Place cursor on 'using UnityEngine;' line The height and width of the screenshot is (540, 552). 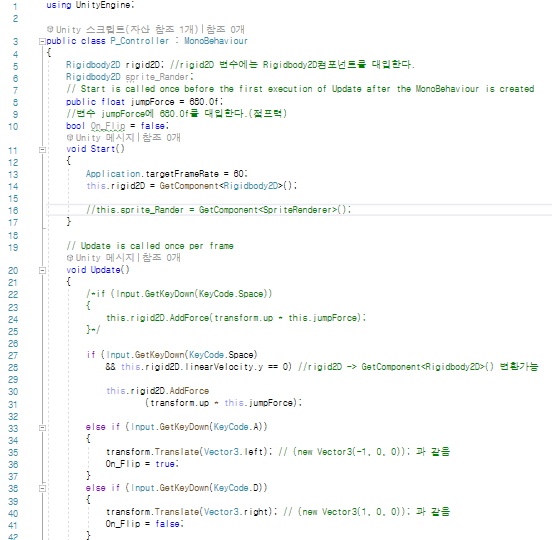pos(90,5)
